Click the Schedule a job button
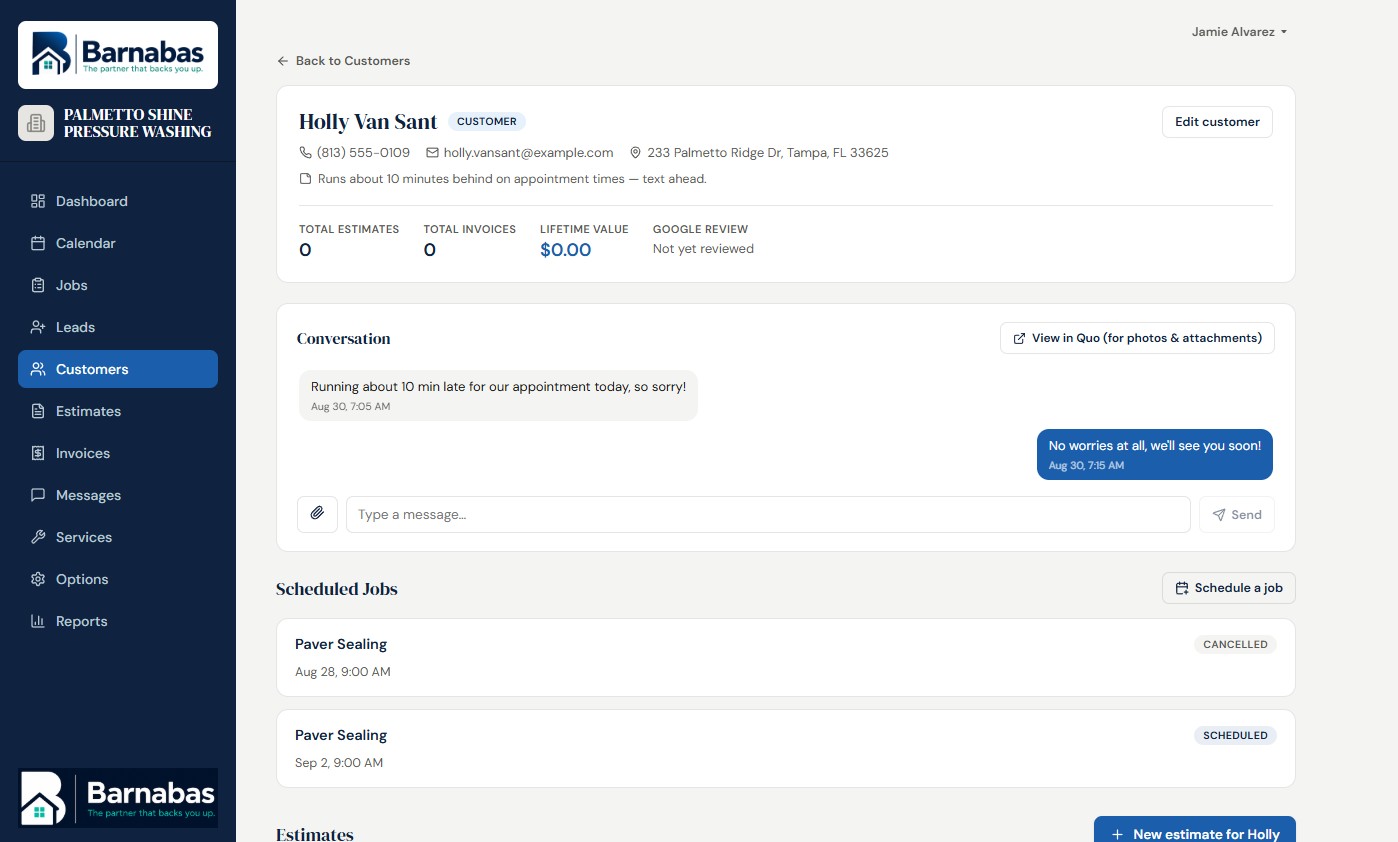 click(1228, 588)
